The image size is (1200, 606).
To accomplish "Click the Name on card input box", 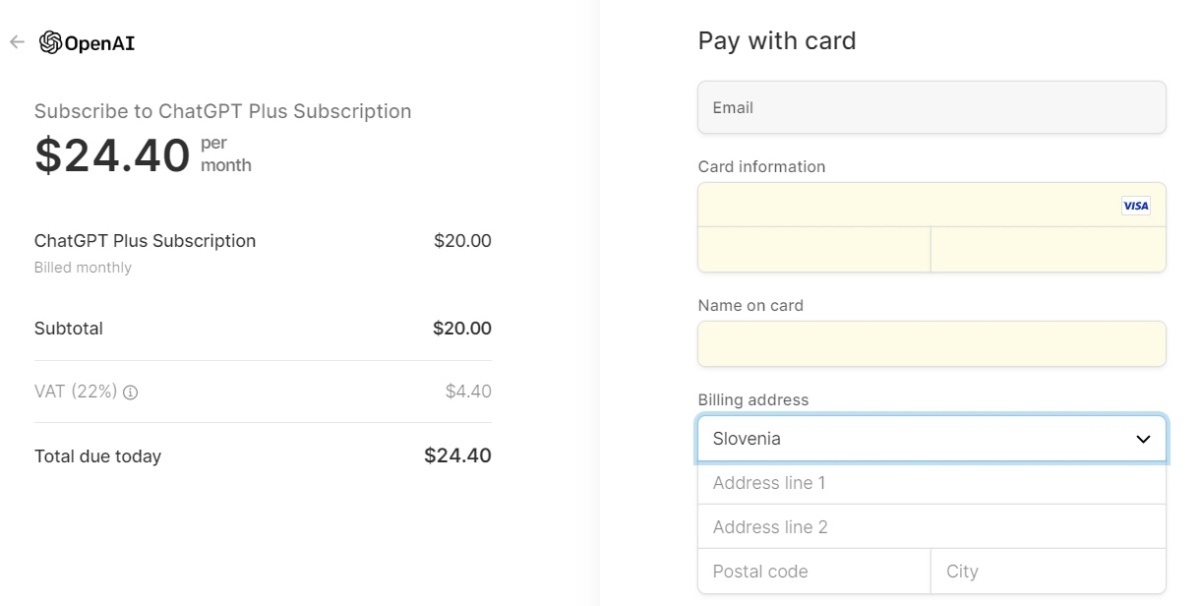I will 931,344.
